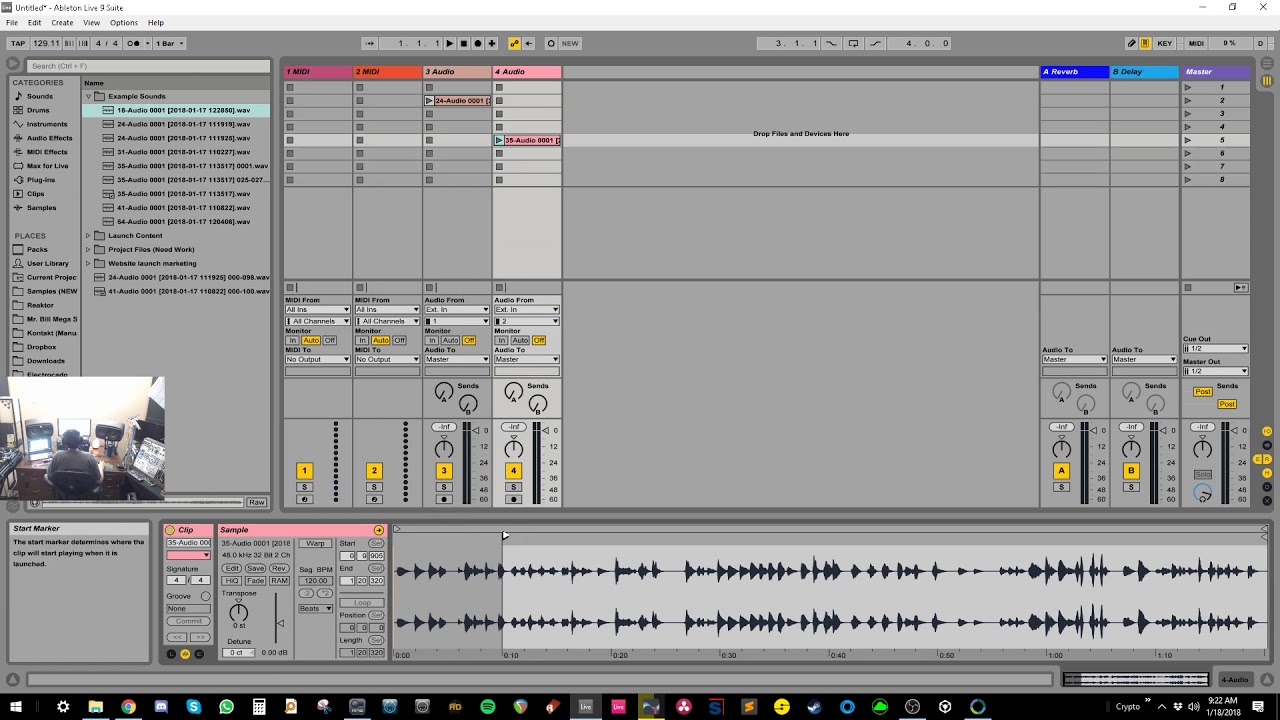Toggle the Session Record circle button

click(x=551, y=43)
